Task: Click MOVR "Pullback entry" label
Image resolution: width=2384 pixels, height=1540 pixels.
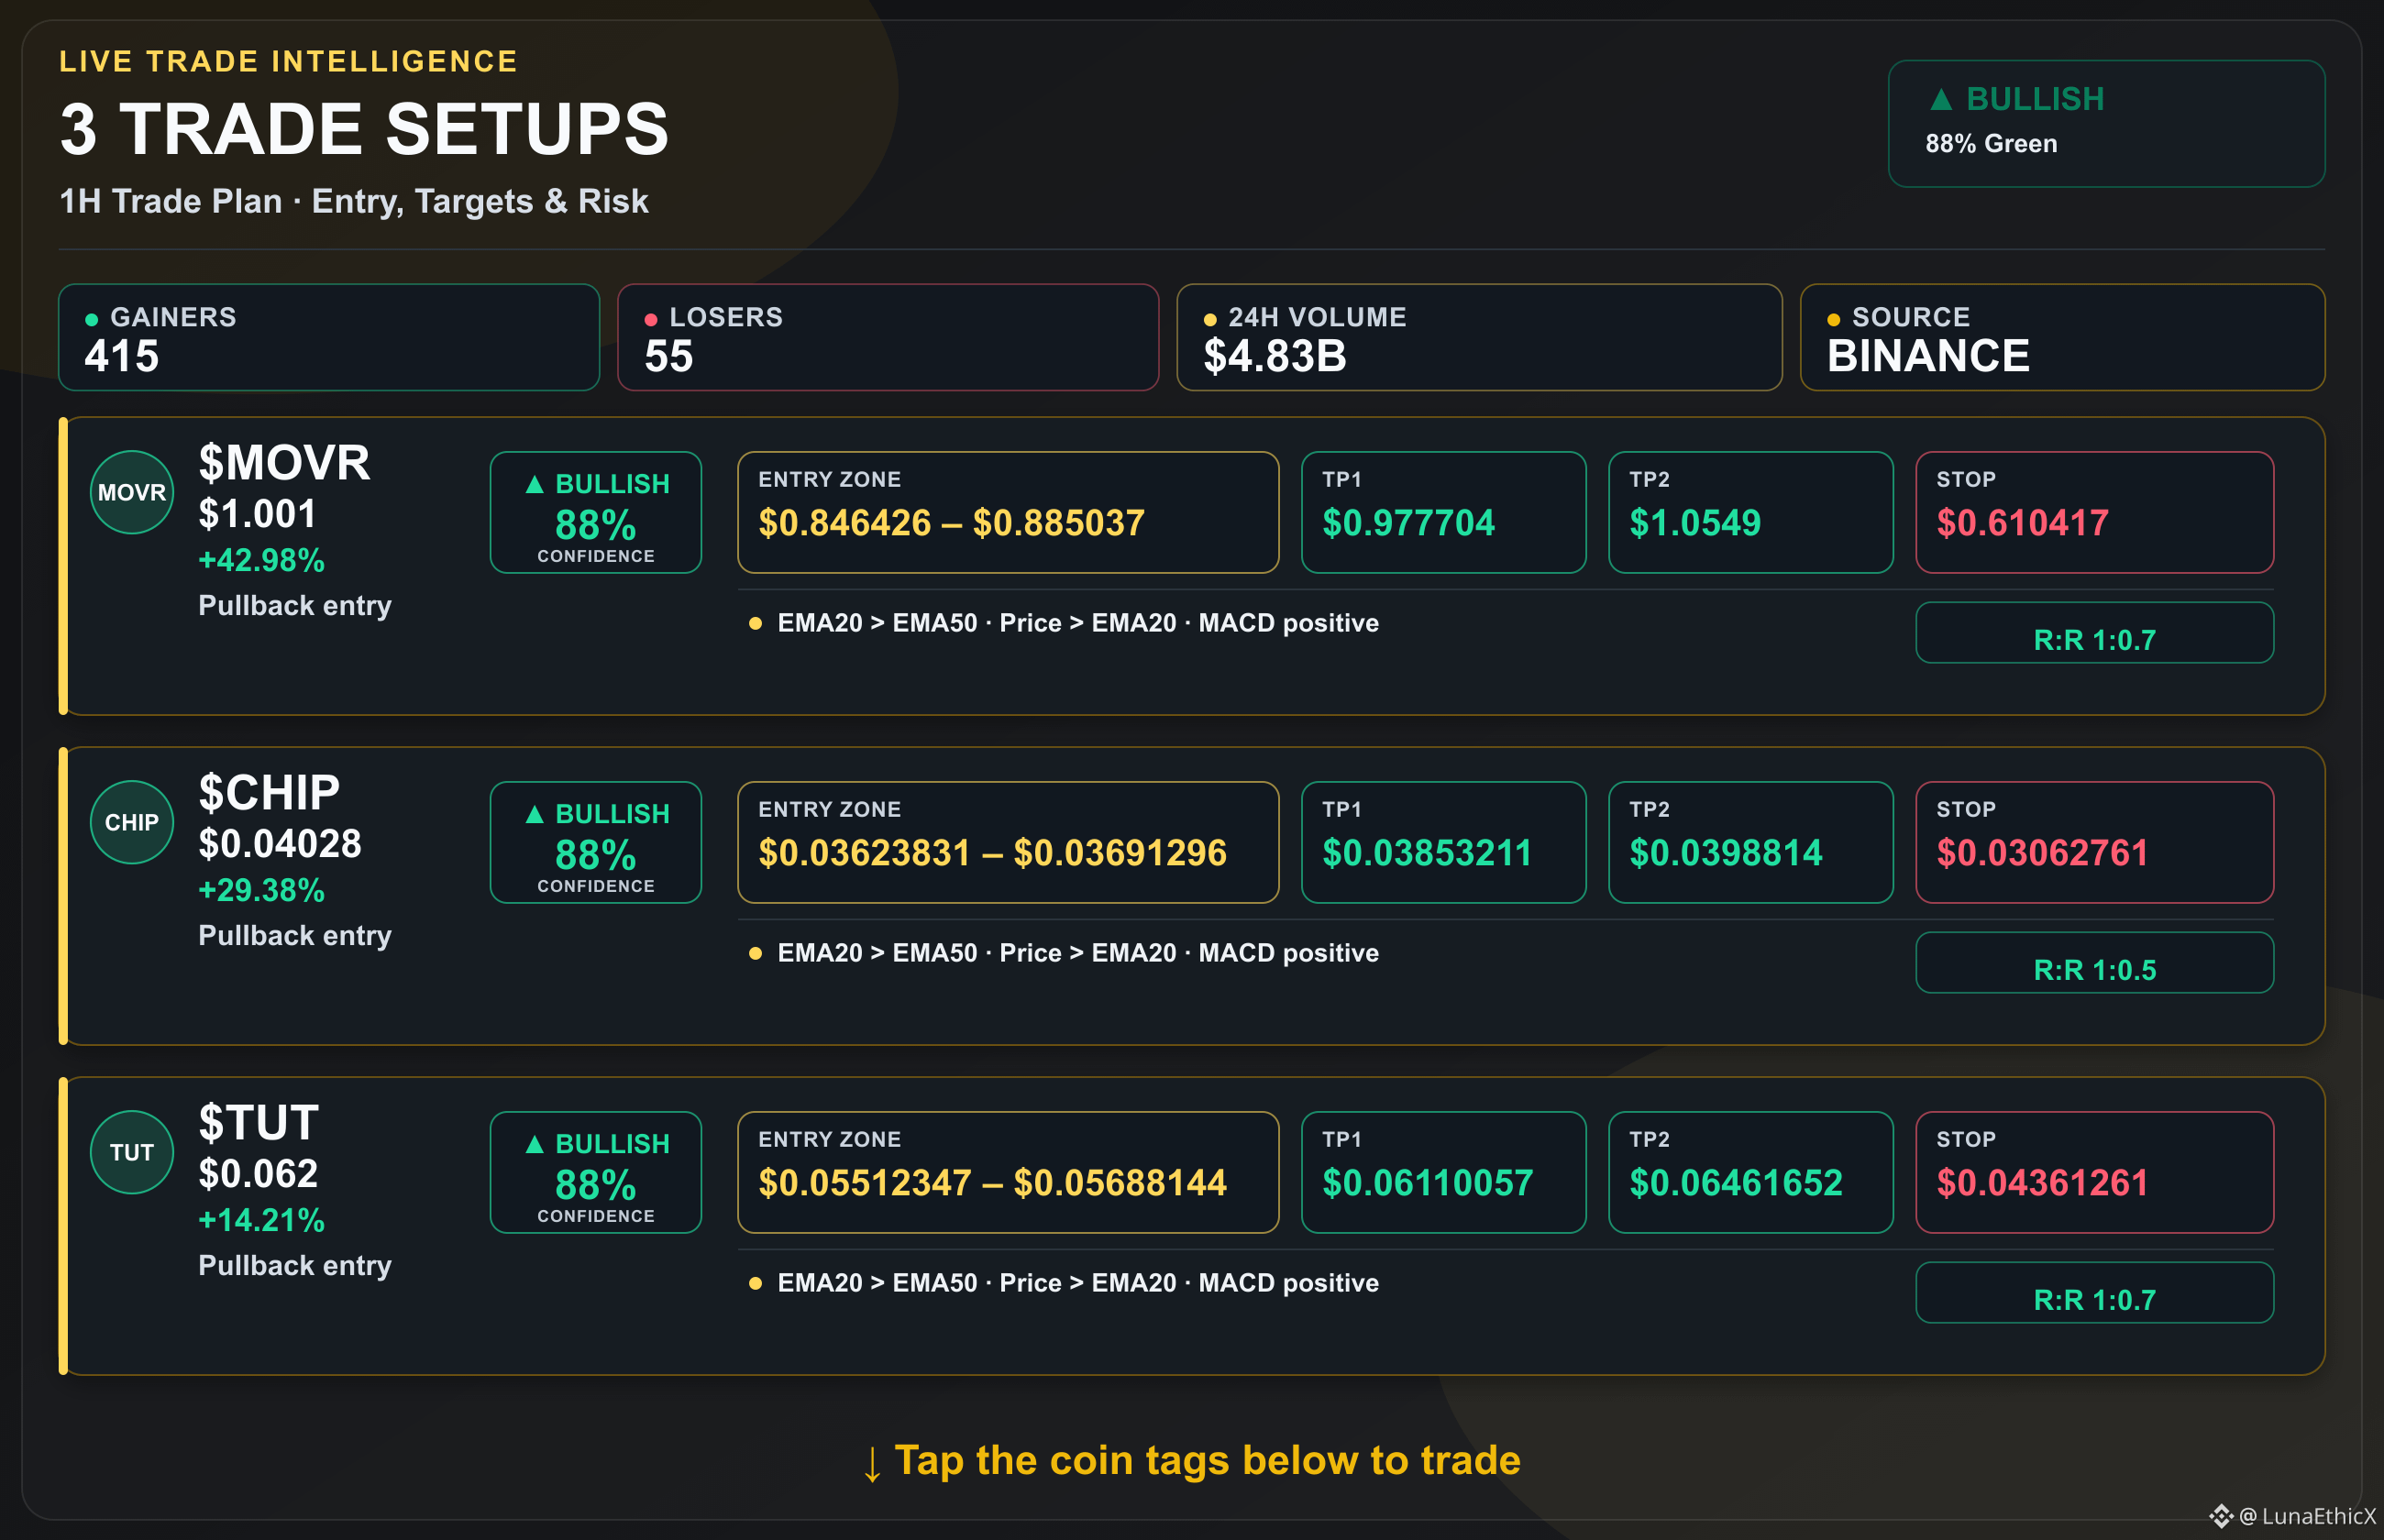Action: tap(295, 606)
